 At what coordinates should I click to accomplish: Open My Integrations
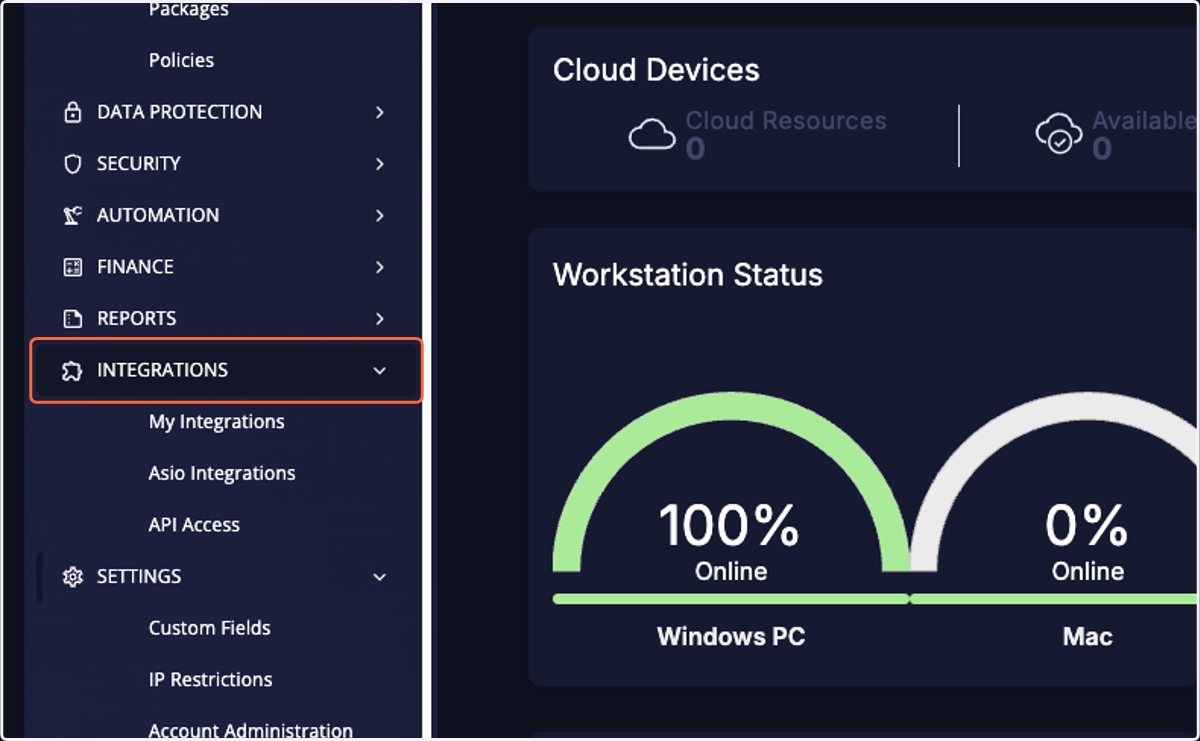(216, 422)
